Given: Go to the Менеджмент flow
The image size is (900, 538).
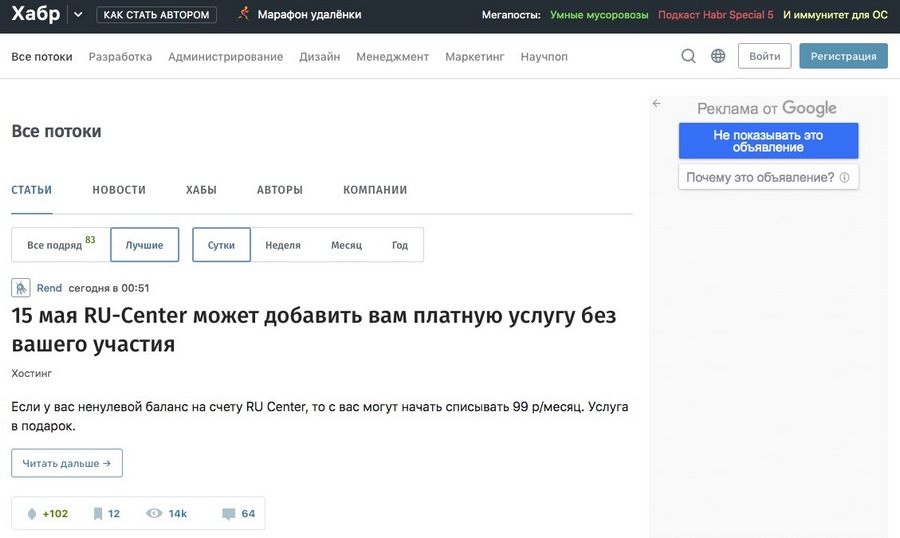Looking at the screenshot, I should click(x=392, y=57).
